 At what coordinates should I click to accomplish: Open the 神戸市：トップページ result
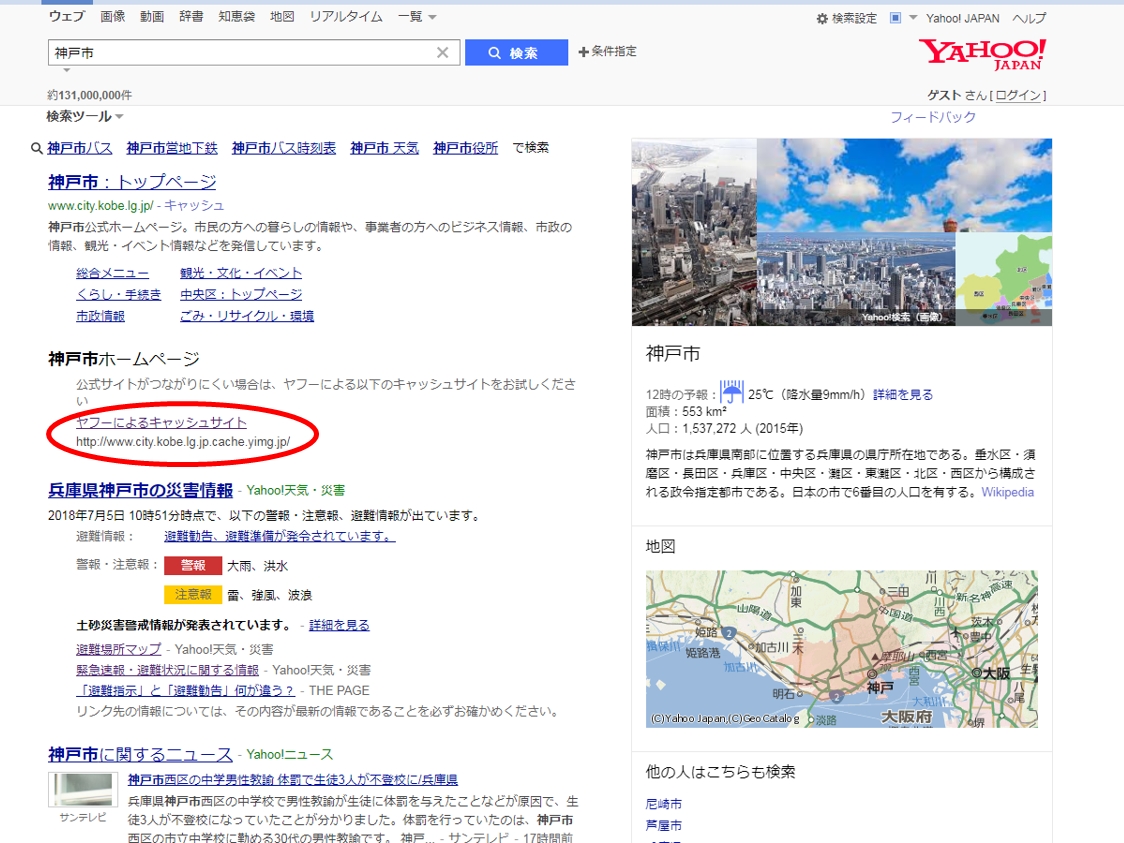pos(132,181)
